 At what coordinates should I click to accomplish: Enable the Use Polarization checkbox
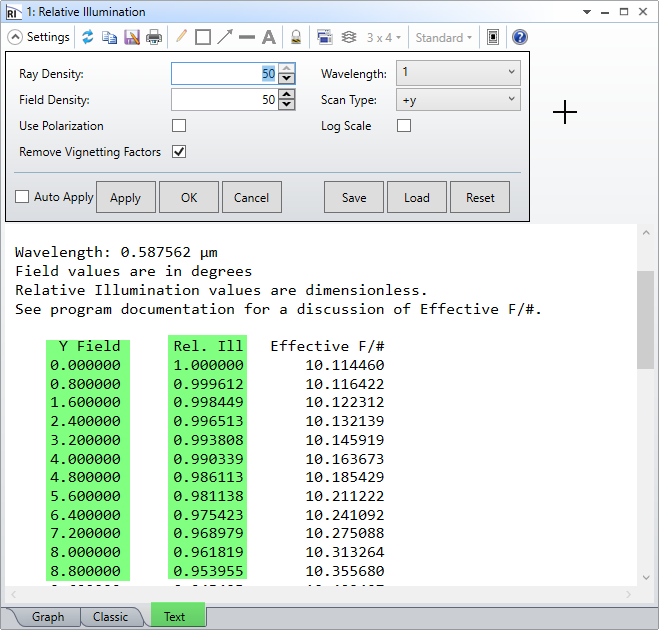point(179,126)
